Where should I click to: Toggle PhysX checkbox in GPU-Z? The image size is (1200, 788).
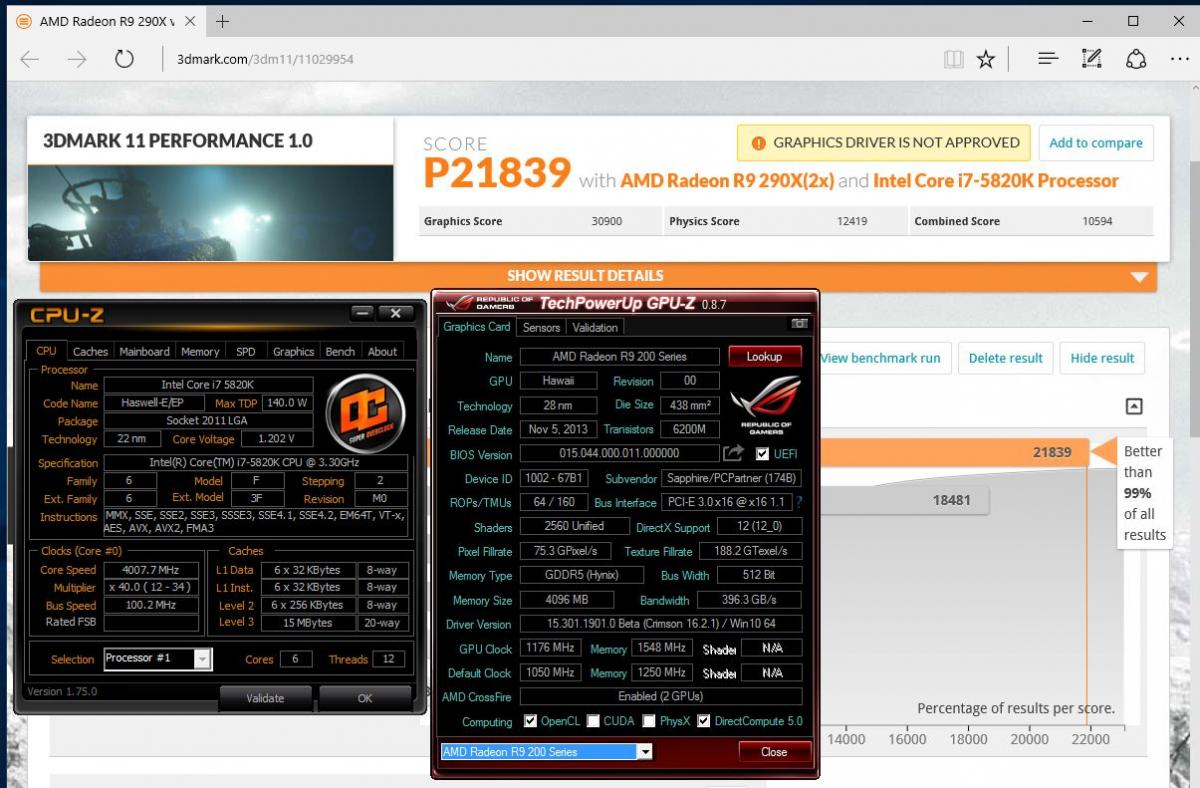click(649, 721)
